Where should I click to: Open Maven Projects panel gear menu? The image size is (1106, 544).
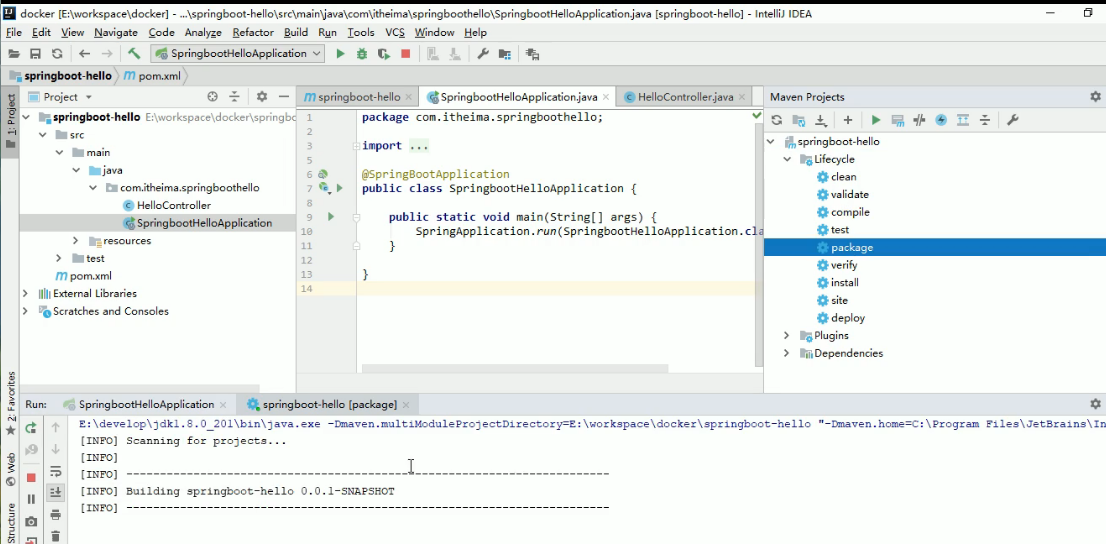point(1095,97)
